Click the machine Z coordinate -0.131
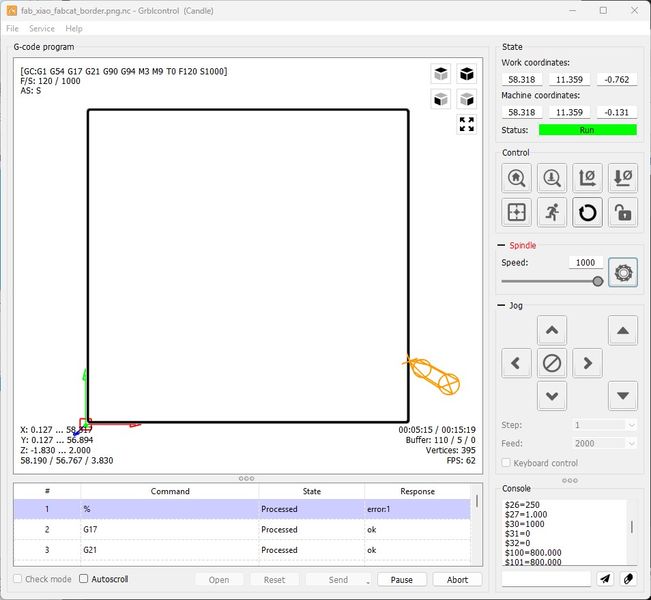The image size is (651, 600). coord(617,112)
